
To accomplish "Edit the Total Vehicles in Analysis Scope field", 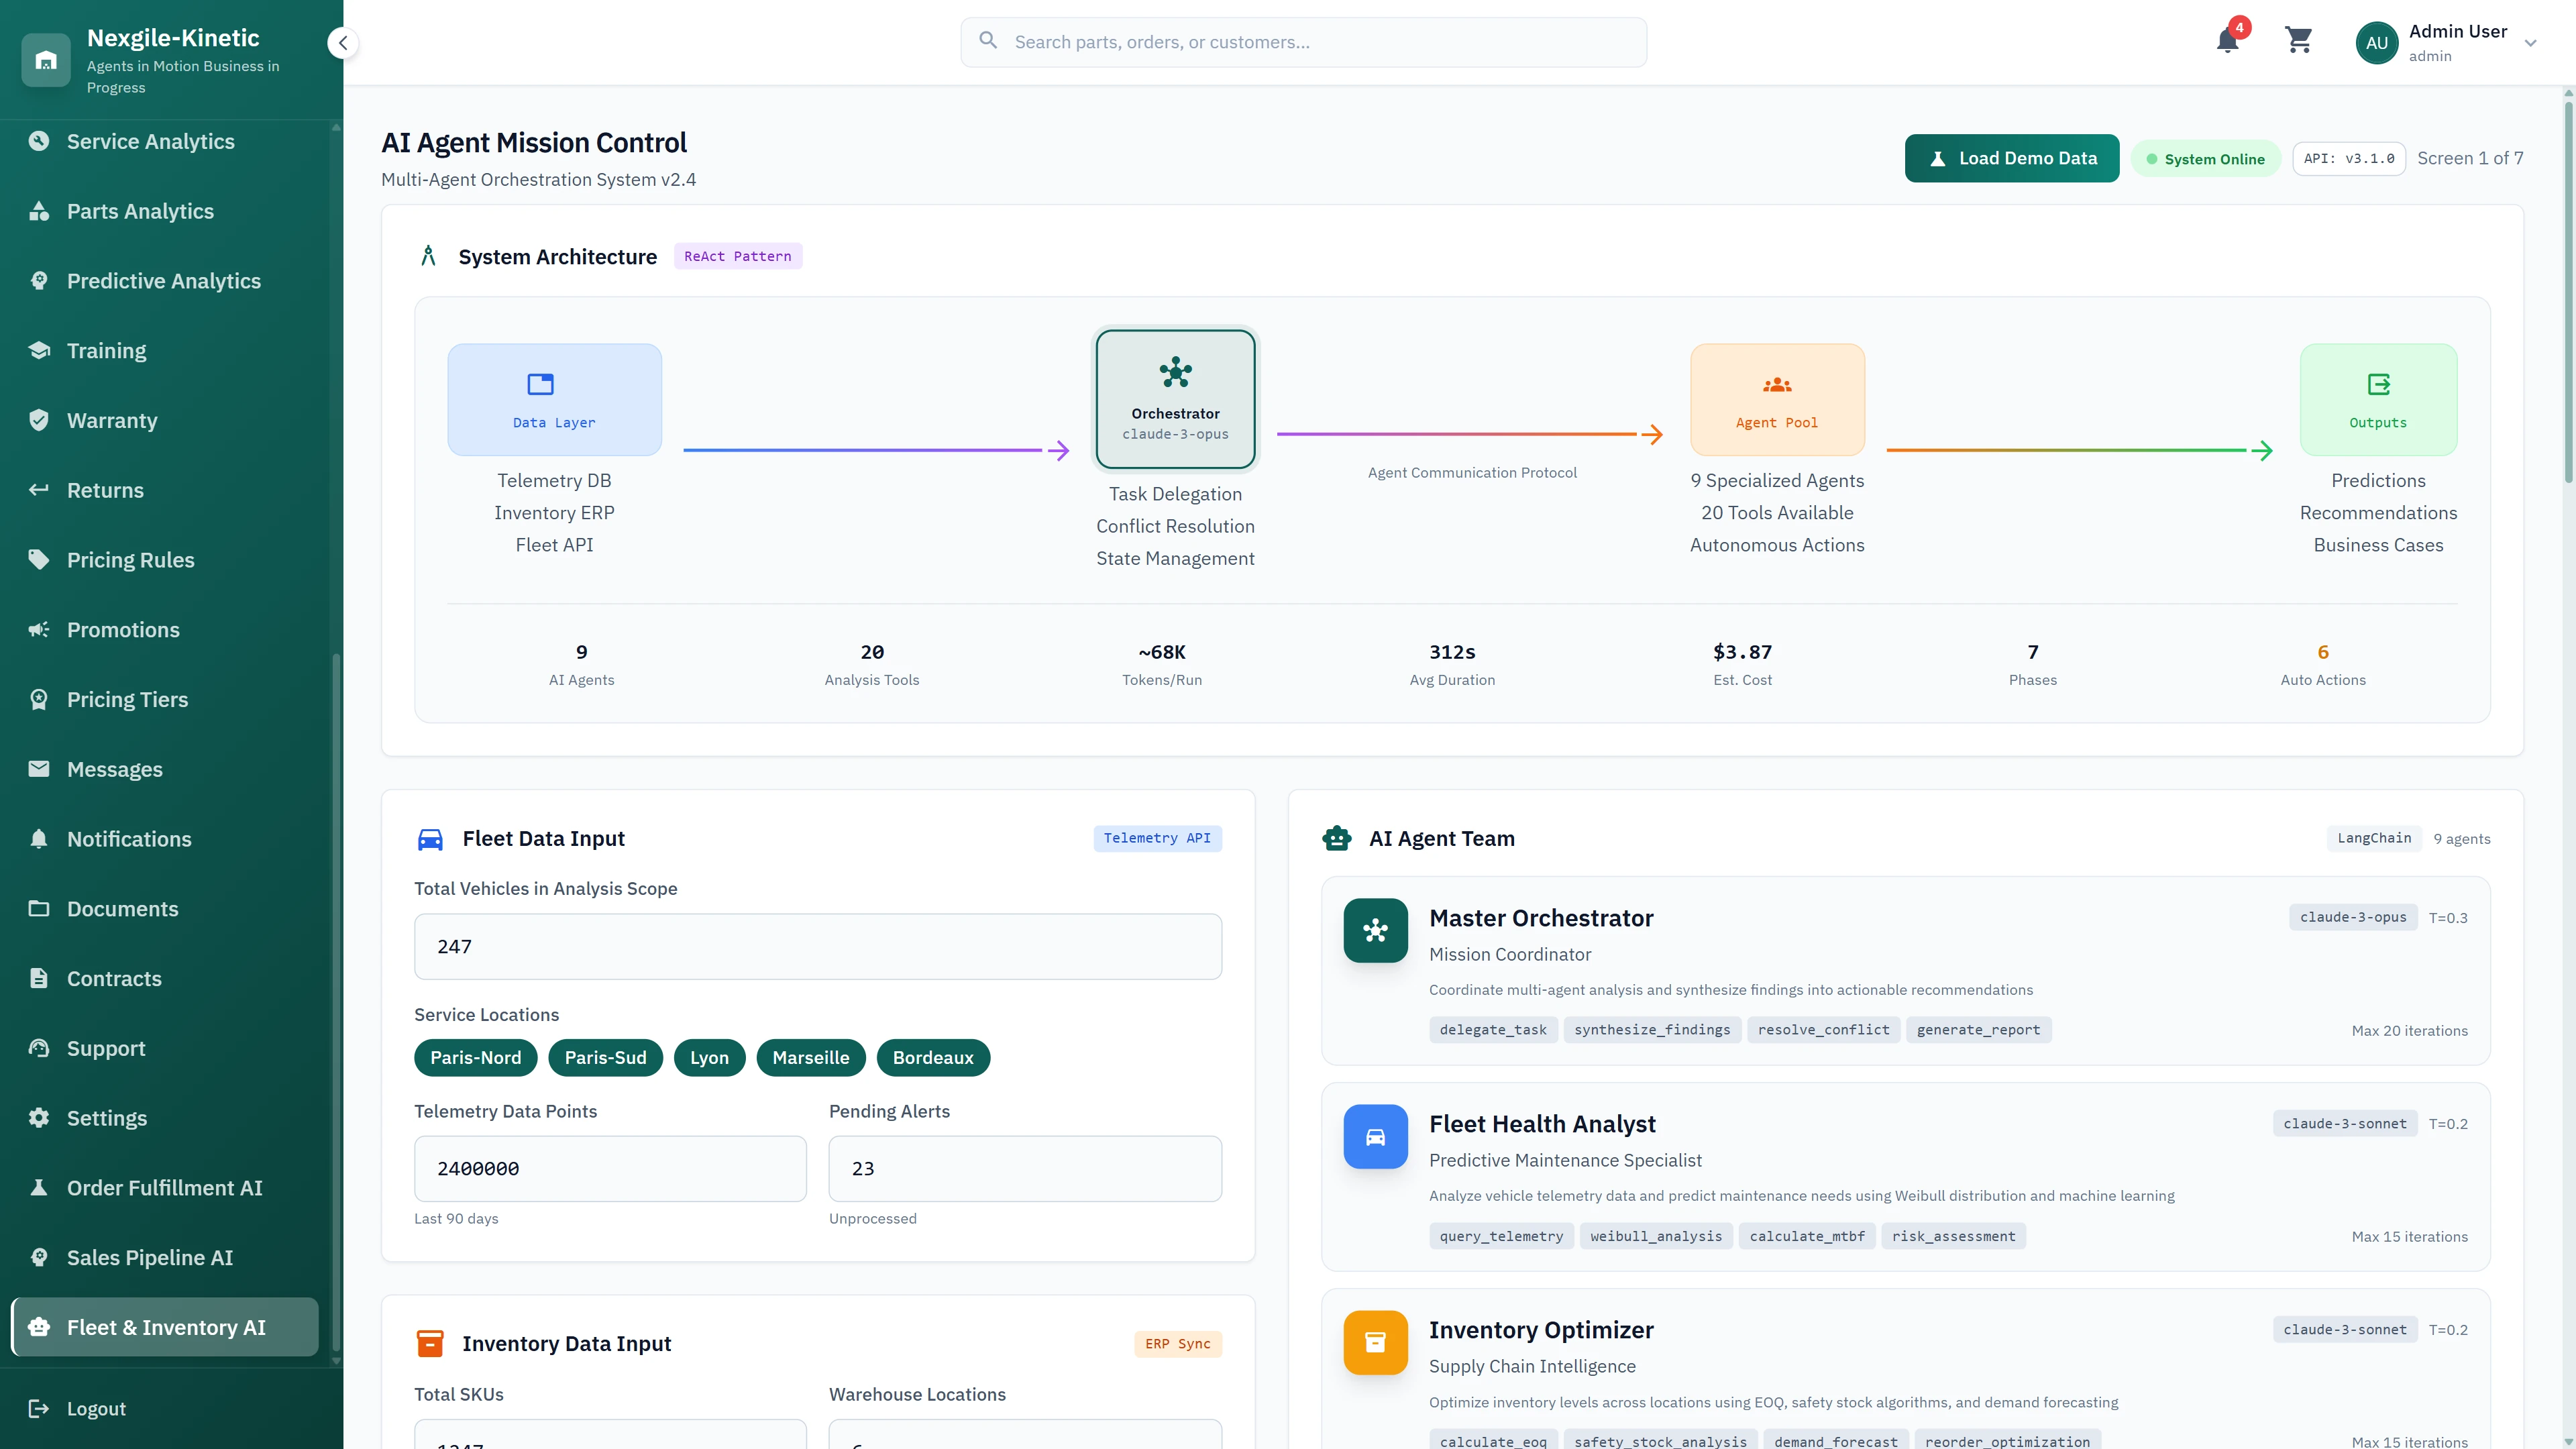I will coord(817,946).
